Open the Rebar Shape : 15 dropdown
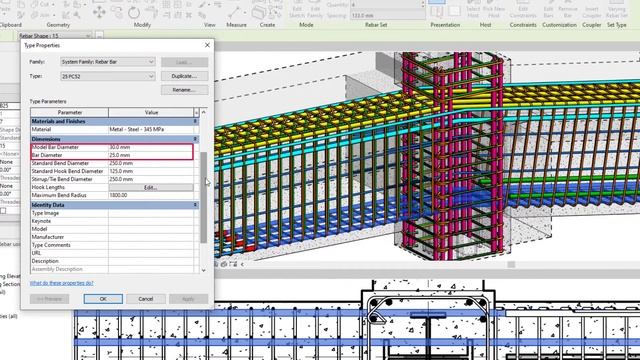 (55, 36)
